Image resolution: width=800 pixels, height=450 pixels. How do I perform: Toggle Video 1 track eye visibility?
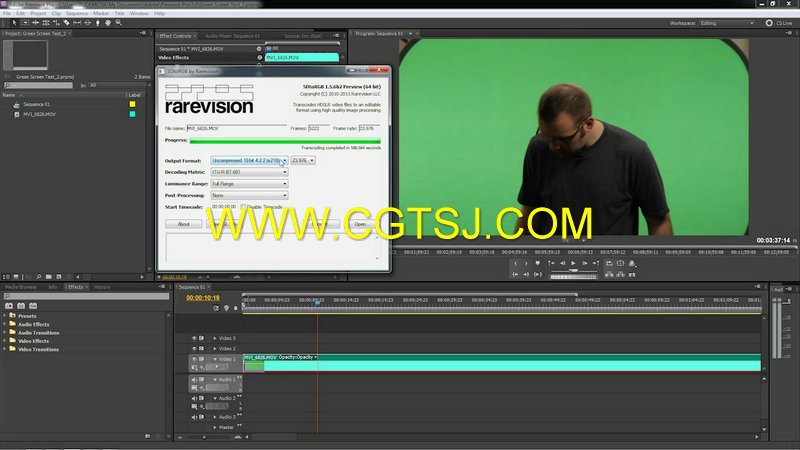coord(194,357)
